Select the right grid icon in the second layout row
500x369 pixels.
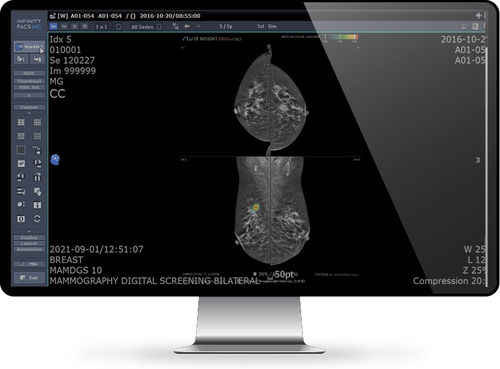(x=37, y=136)
